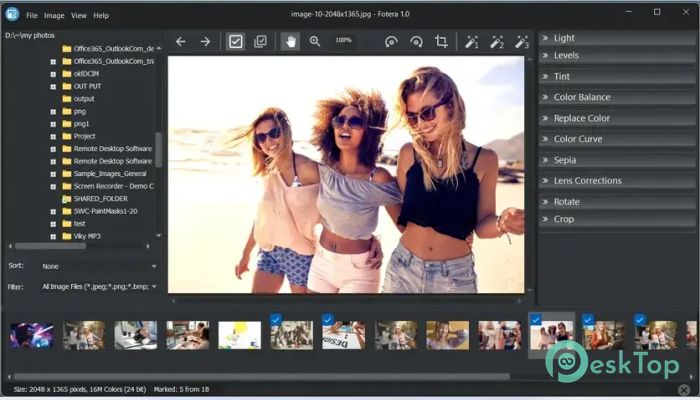Open the View menu
The width and height of the screenshot is (700, 400).
79,15
